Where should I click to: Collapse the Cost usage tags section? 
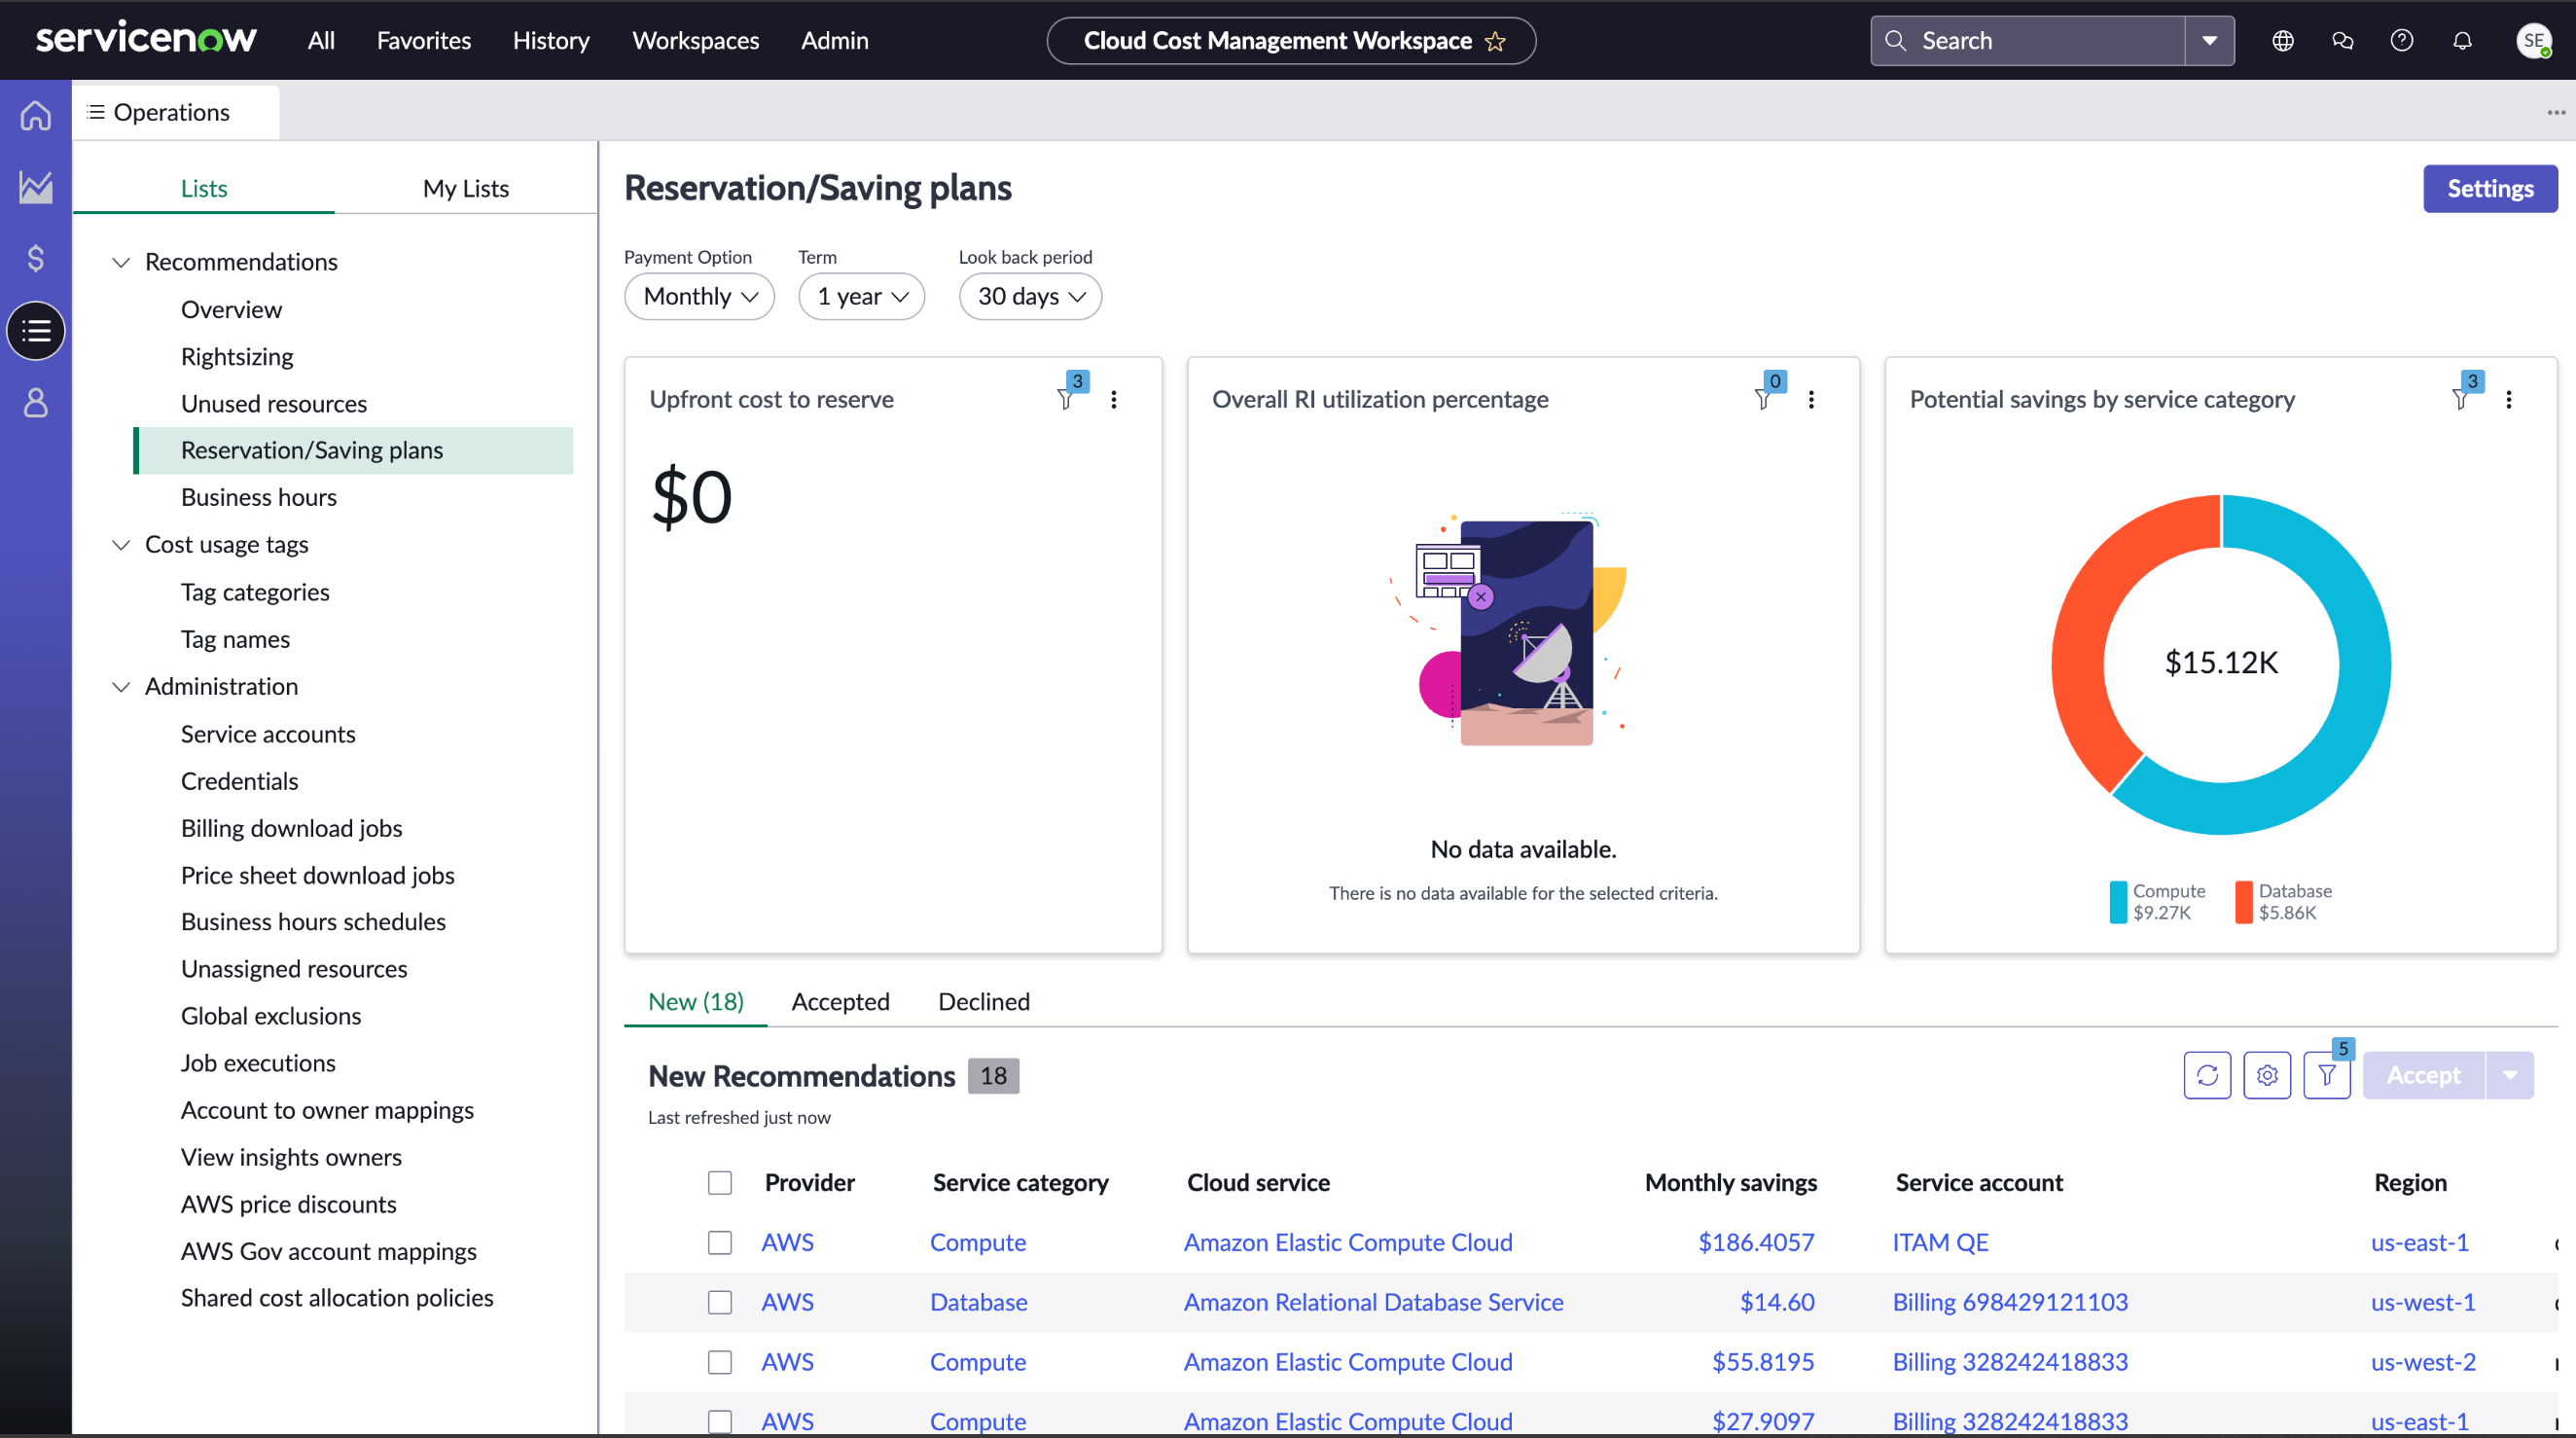click(121, 545)
